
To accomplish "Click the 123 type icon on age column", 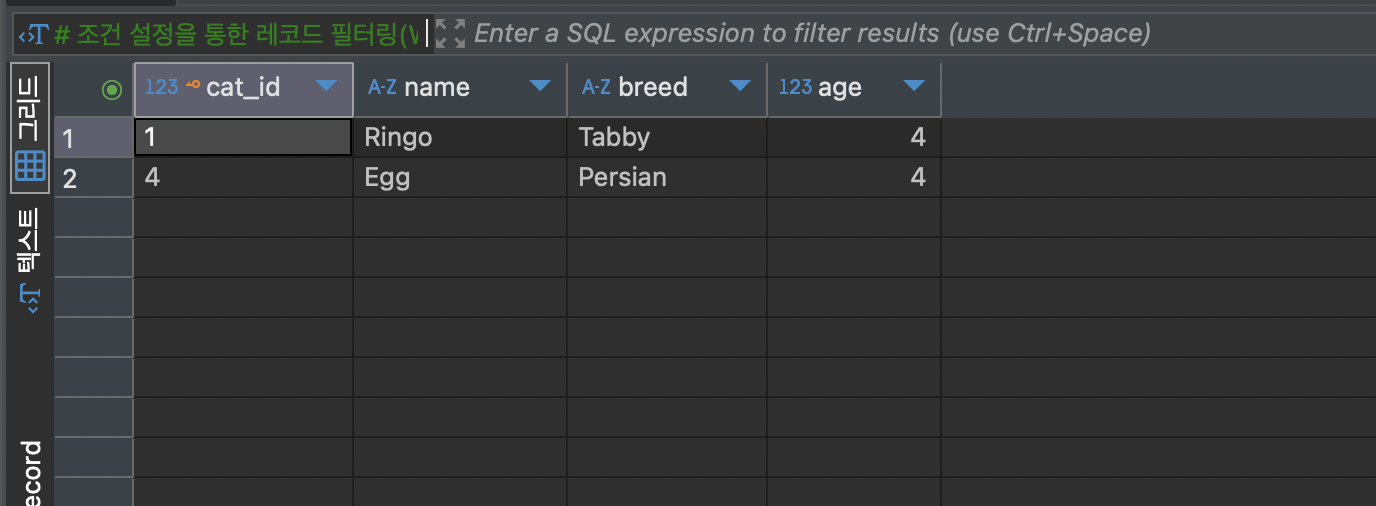I will (795, 87).
